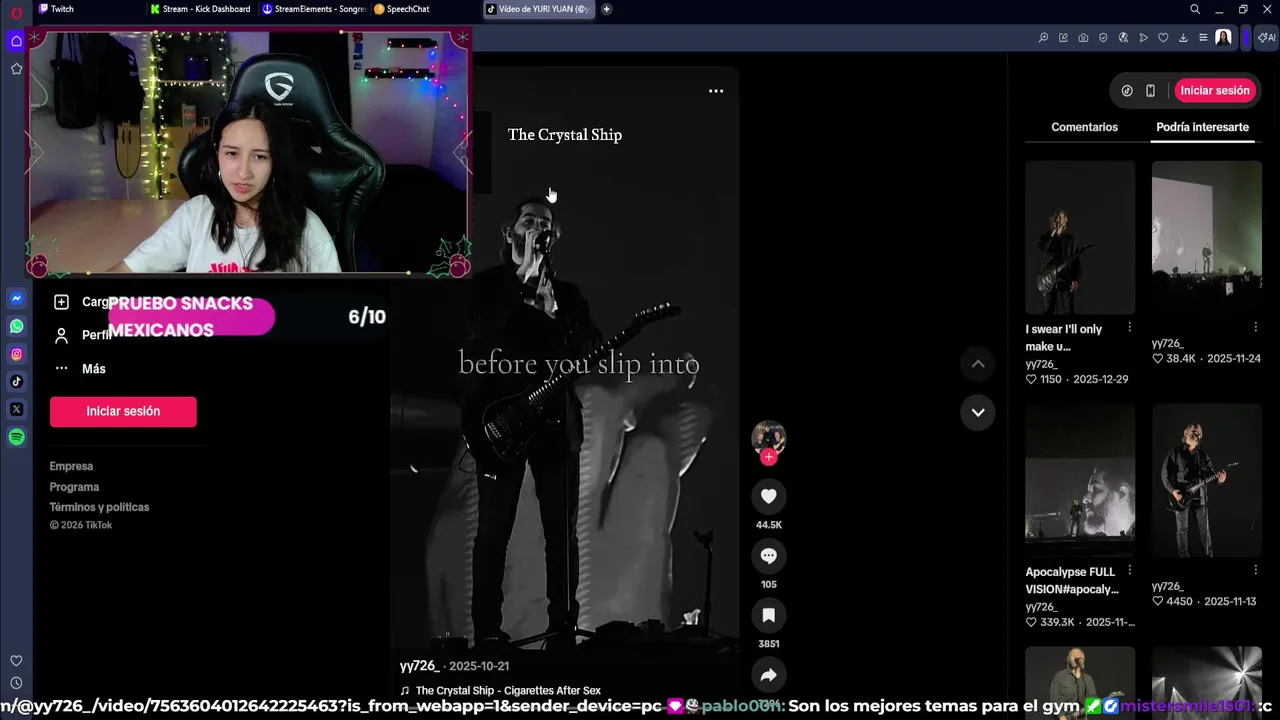
Task: Open browser profile avatar
Action: tap(1224, 38)
